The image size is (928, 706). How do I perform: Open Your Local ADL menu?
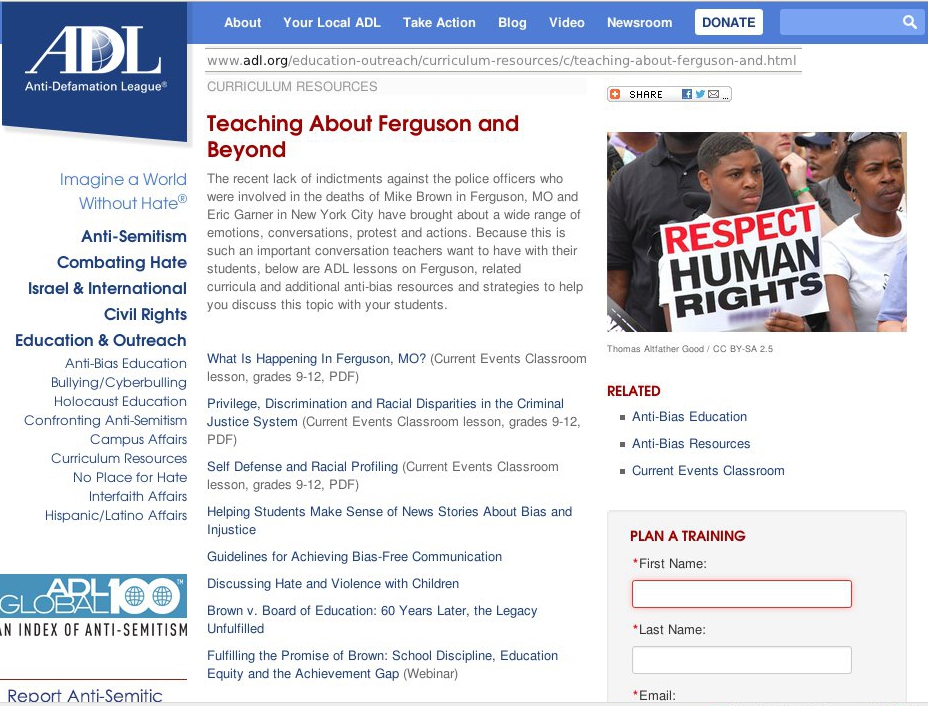point(332,22)
